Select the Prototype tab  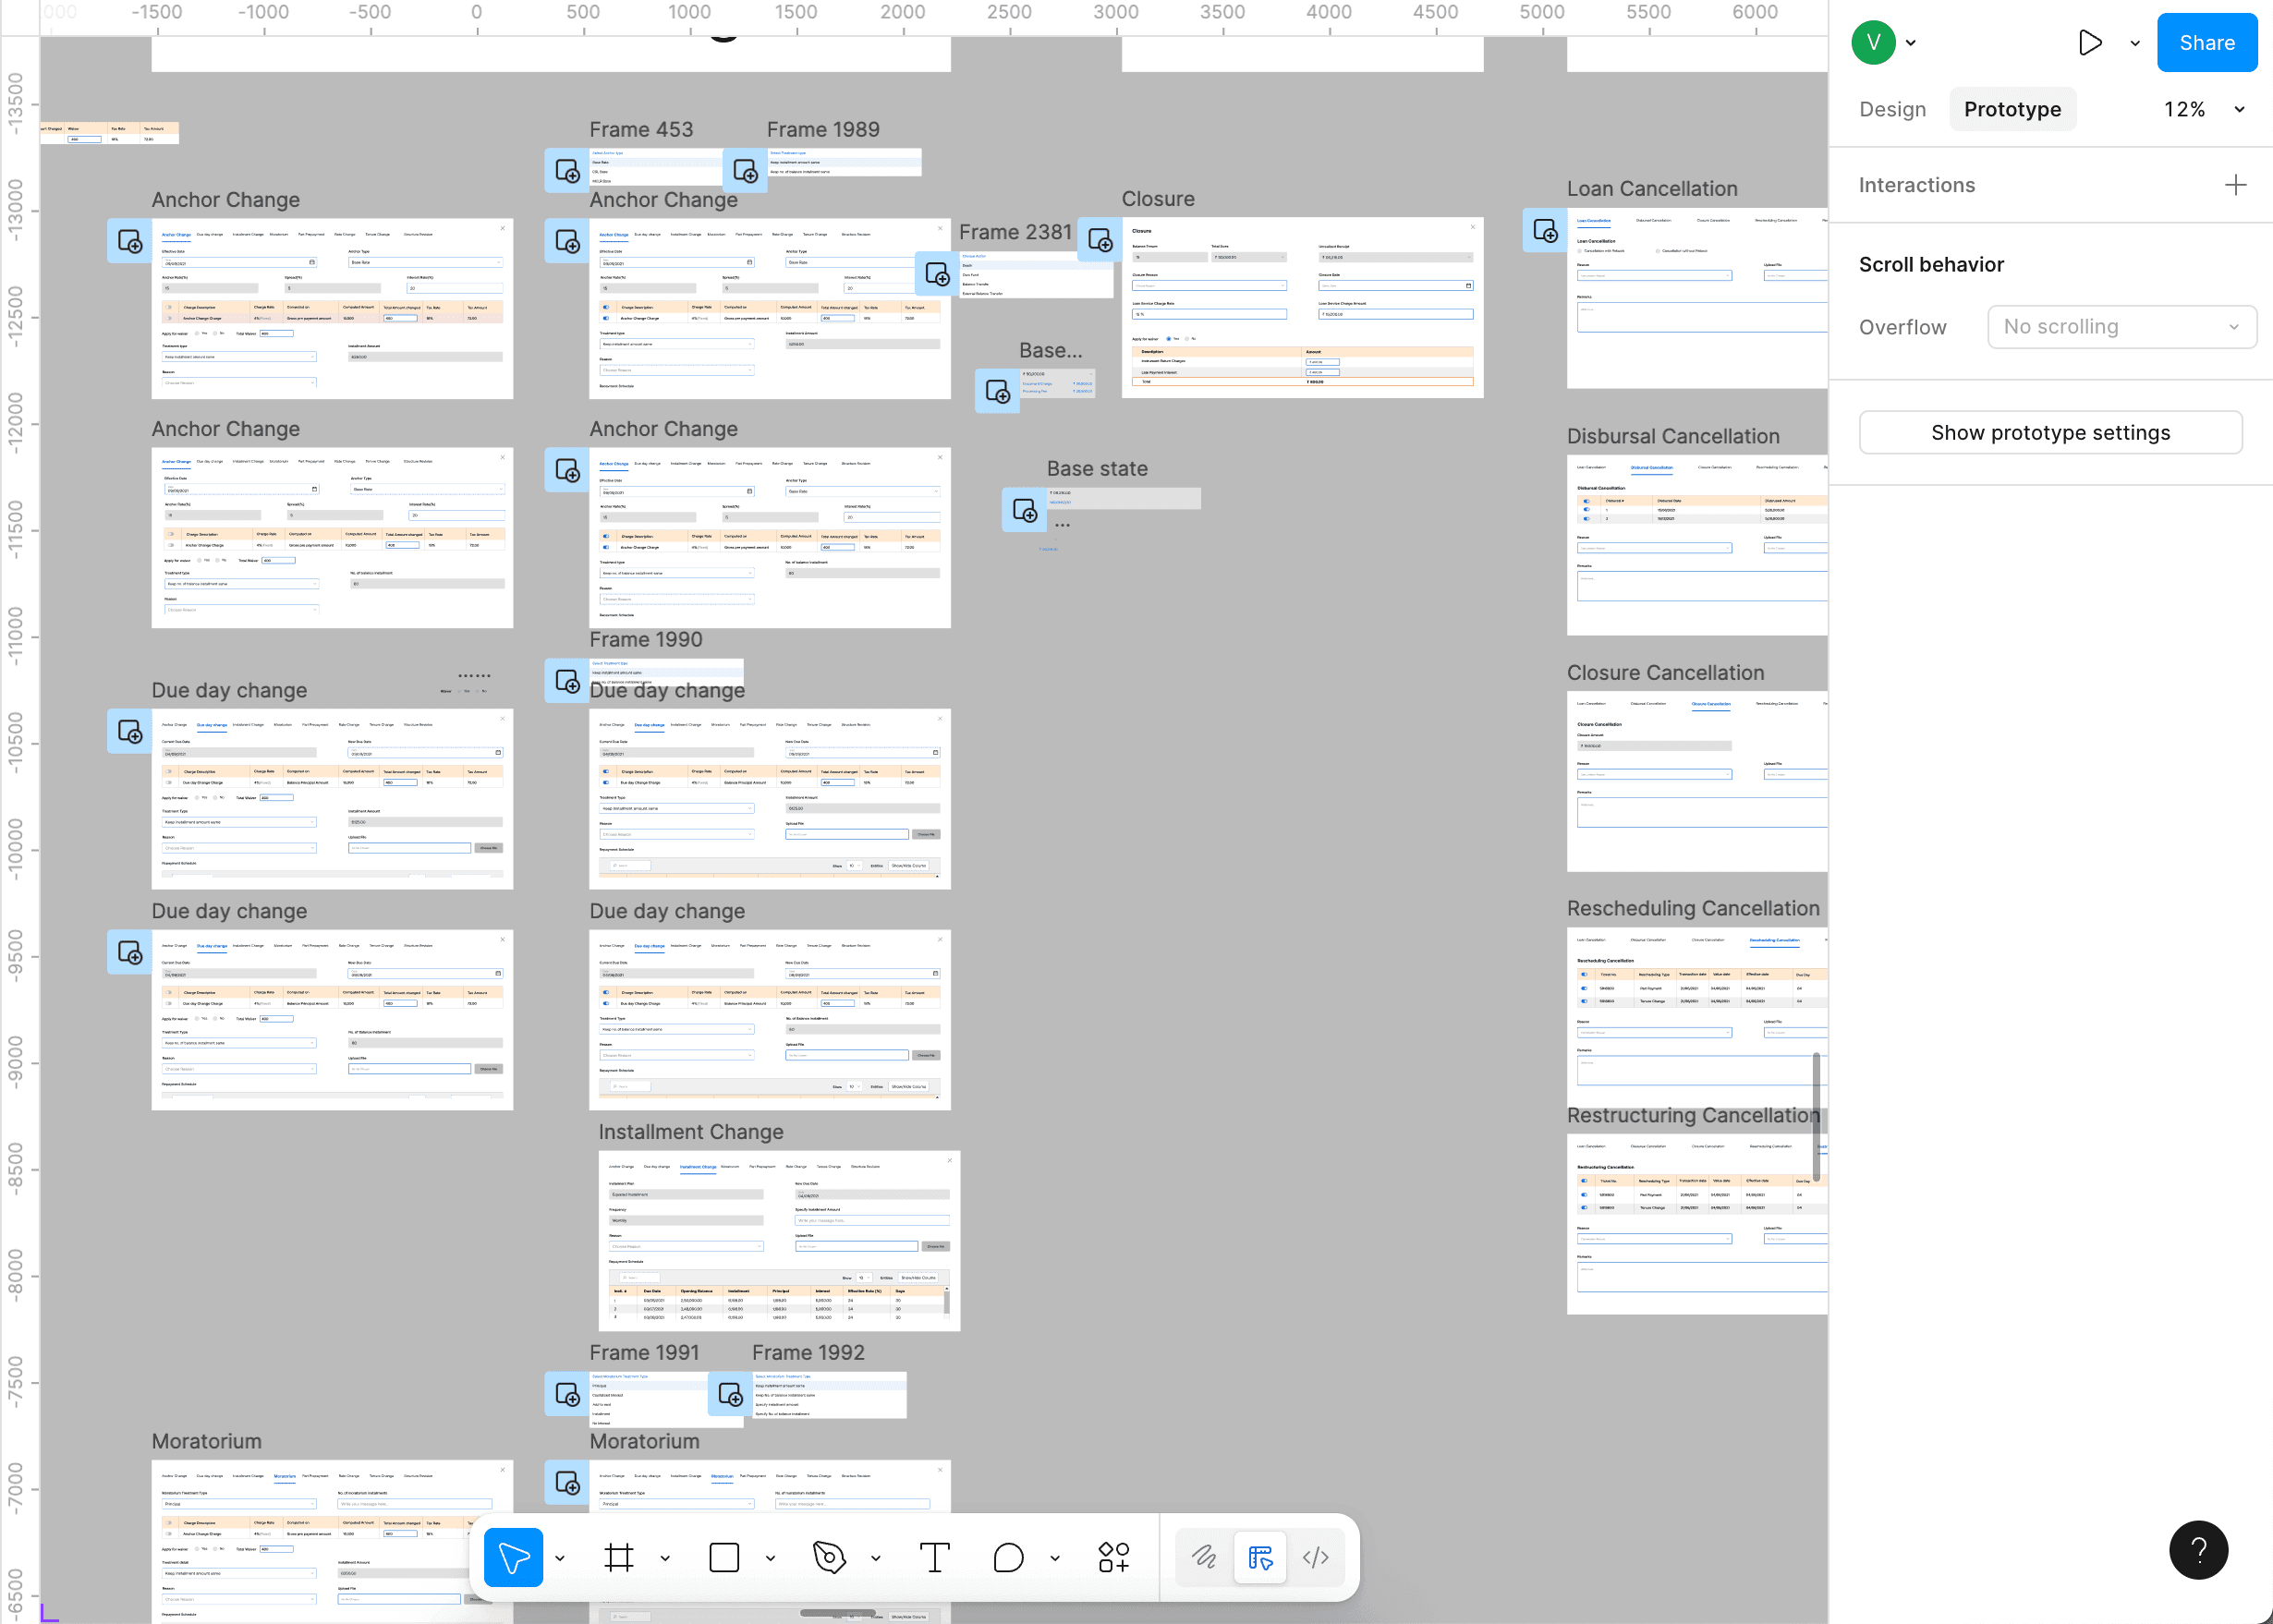[2012, 110]
